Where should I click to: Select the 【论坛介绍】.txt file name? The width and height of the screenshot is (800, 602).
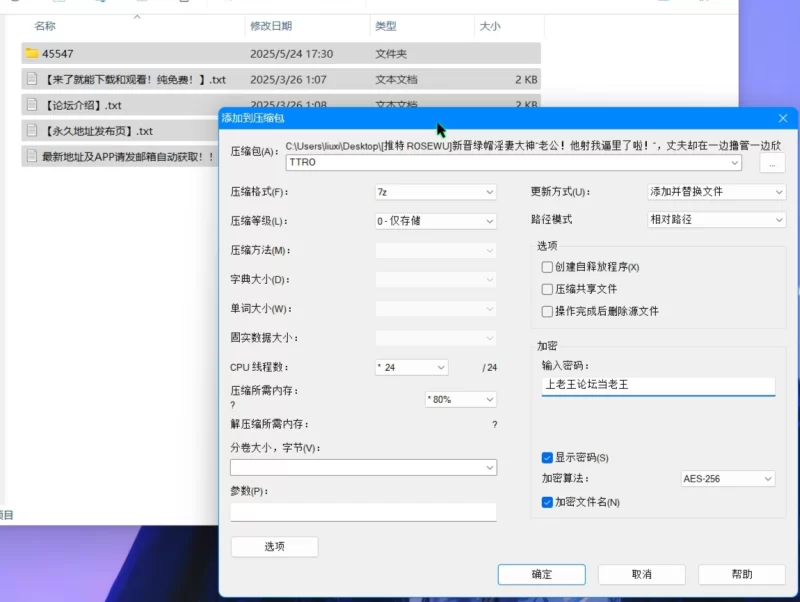(83, 105)
